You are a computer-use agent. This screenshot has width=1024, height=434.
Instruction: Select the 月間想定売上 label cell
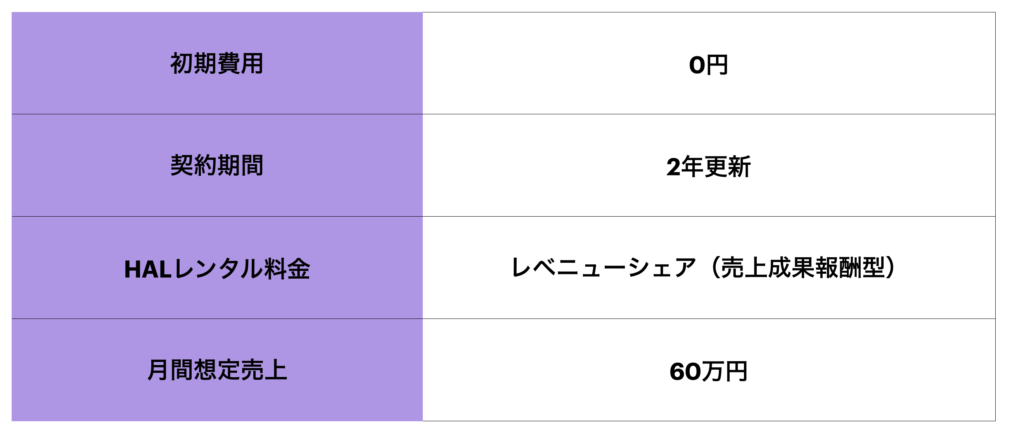217,370
